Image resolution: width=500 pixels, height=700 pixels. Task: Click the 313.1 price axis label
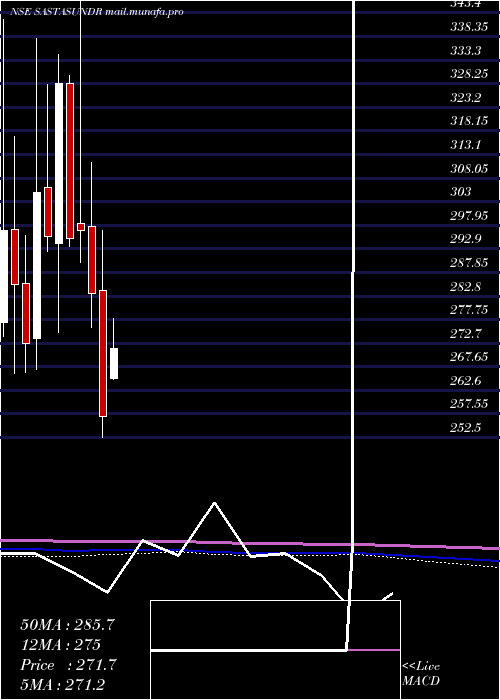click(466, 145)
